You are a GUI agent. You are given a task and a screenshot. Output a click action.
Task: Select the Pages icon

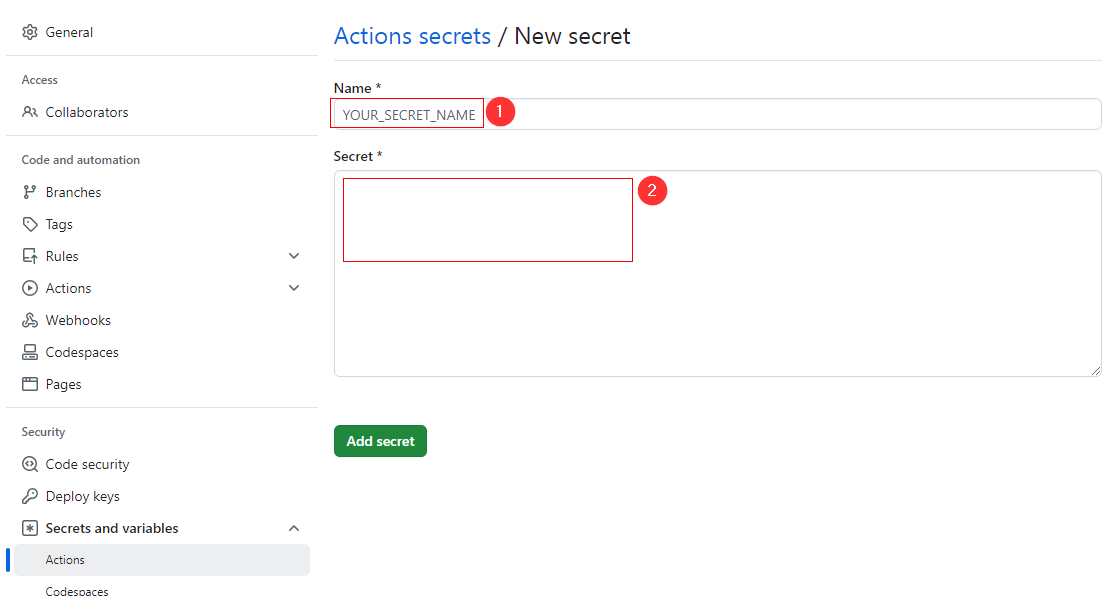tap(29, 383)
